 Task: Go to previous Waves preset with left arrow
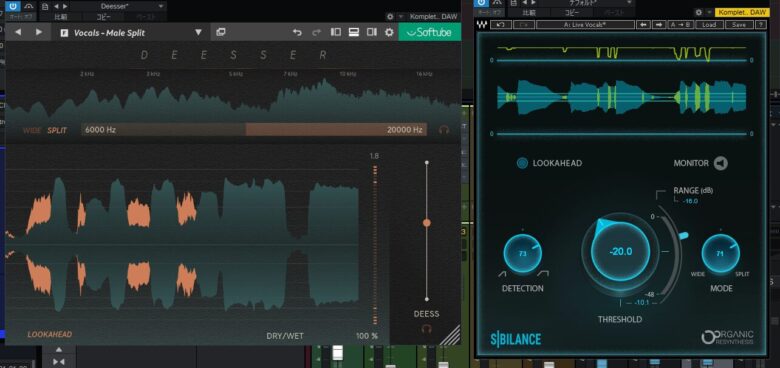tap(643, 24)
